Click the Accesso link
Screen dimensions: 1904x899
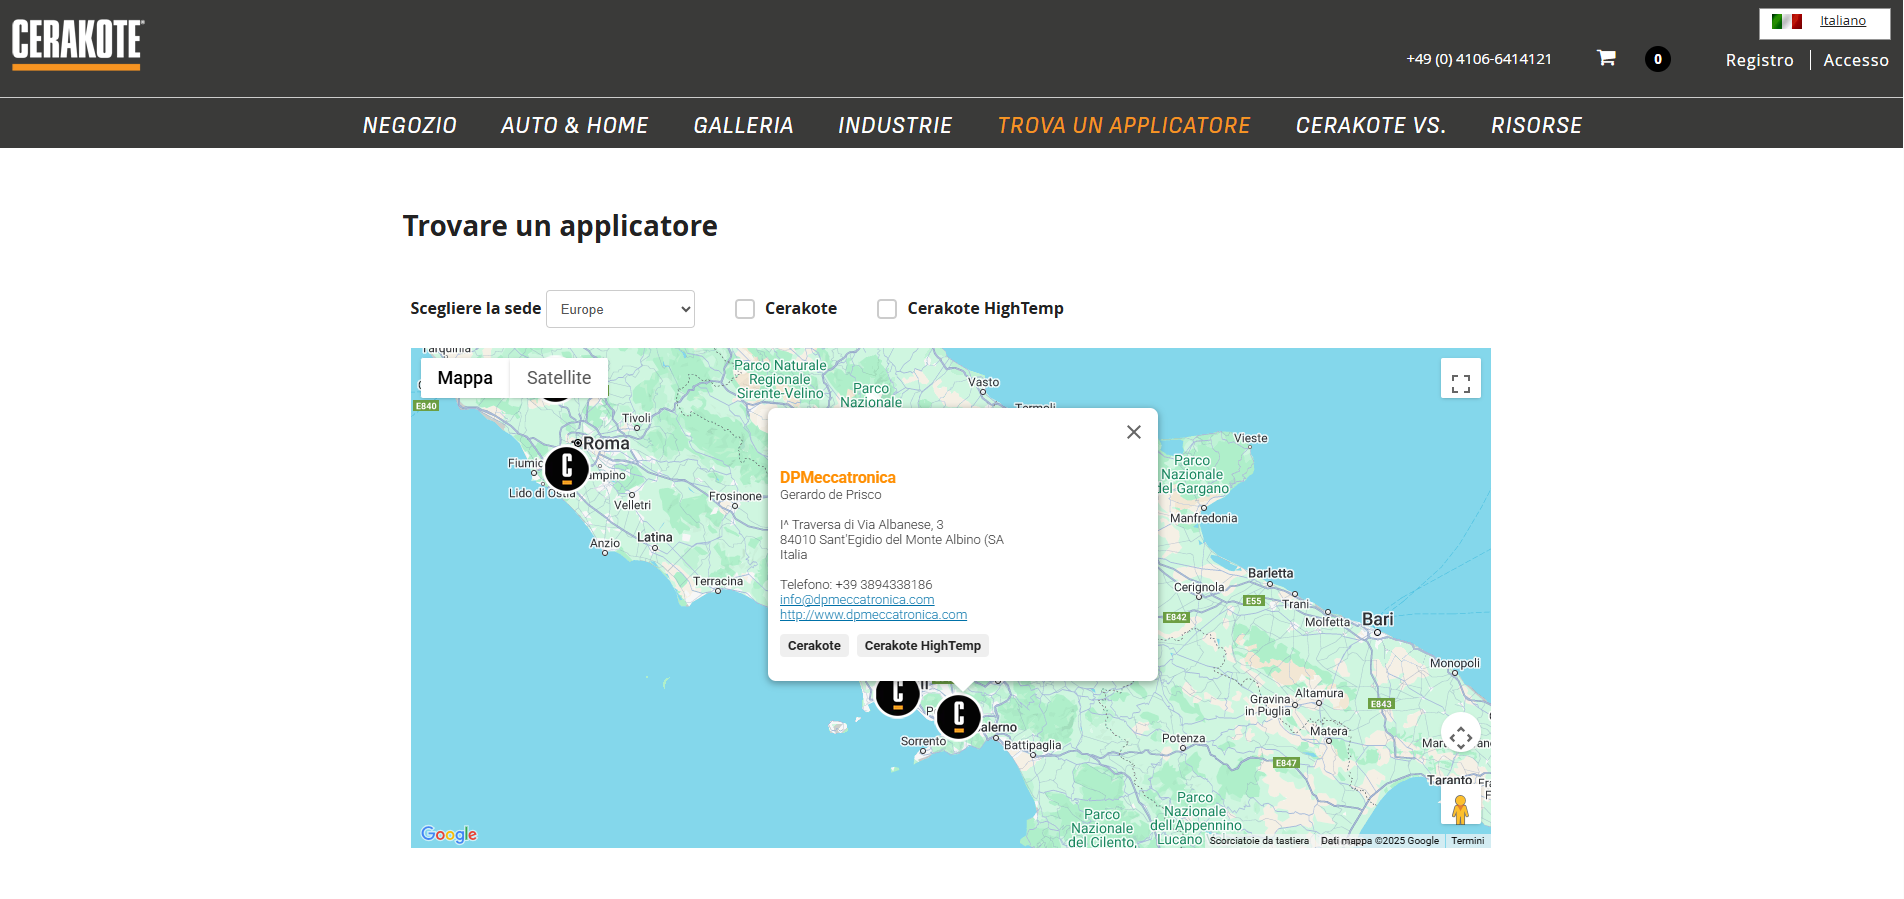[x=1856, y=60]
